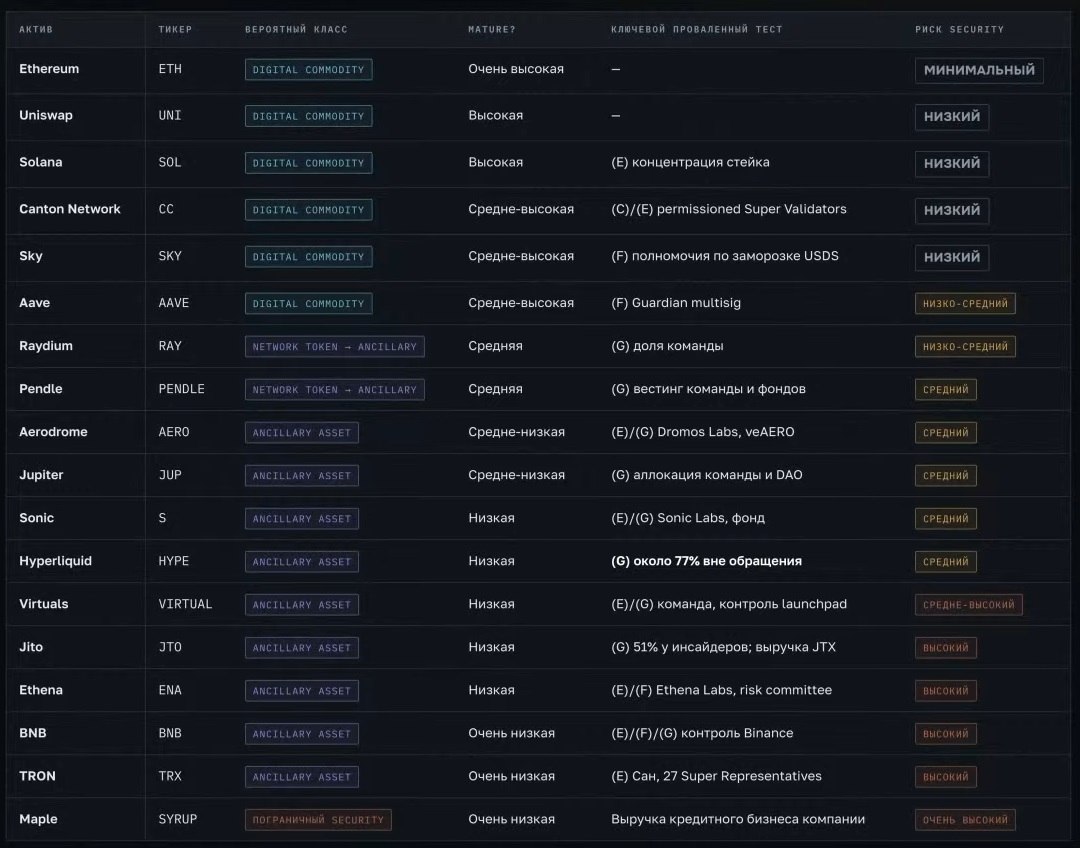This screenshot has height=848, width=1080.
Task: Click the Sonic asset name
Action: (37, 518)
